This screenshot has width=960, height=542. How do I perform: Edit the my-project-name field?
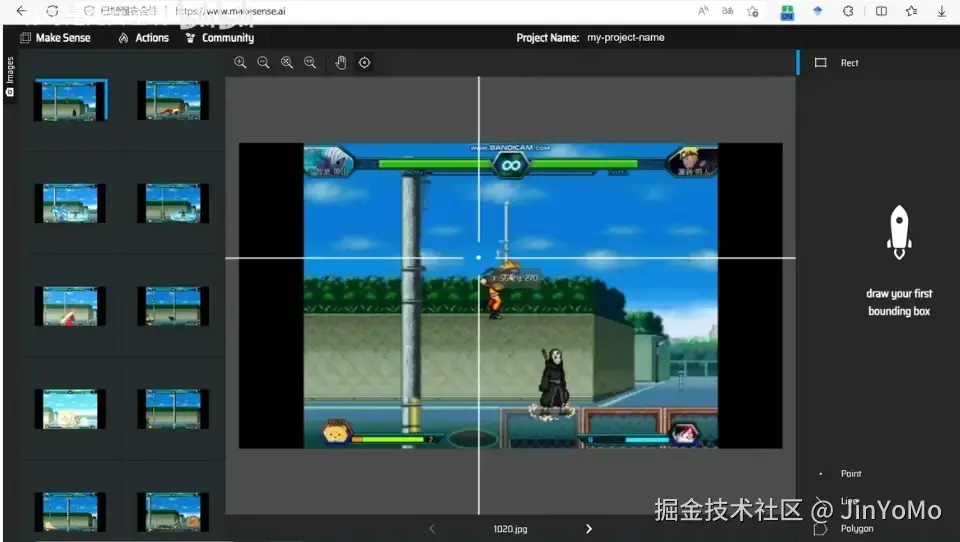[x=626, y=37]
